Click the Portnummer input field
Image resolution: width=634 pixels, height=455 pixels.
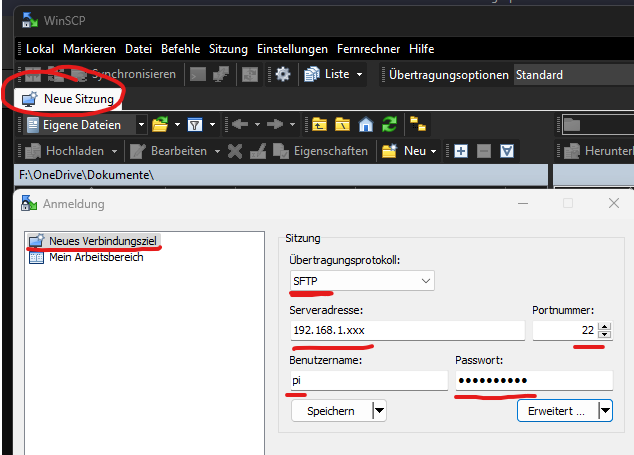pos(565,330)
